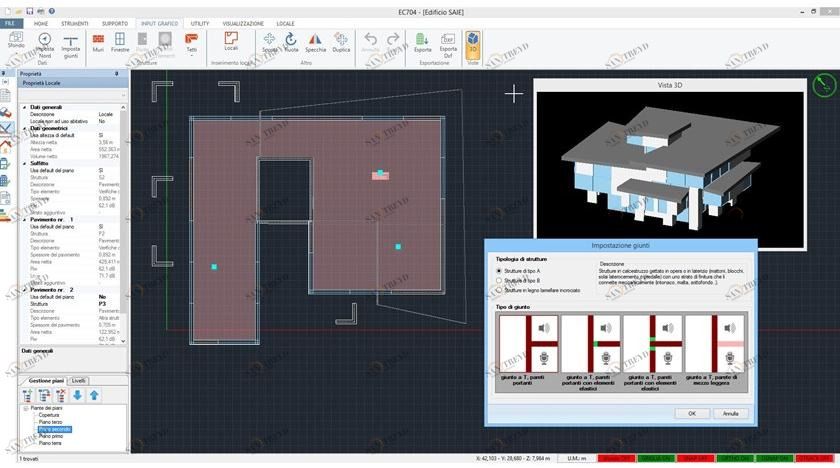
Task: Collapse the Pavimento nr. 1 property group
Action: 25,219
